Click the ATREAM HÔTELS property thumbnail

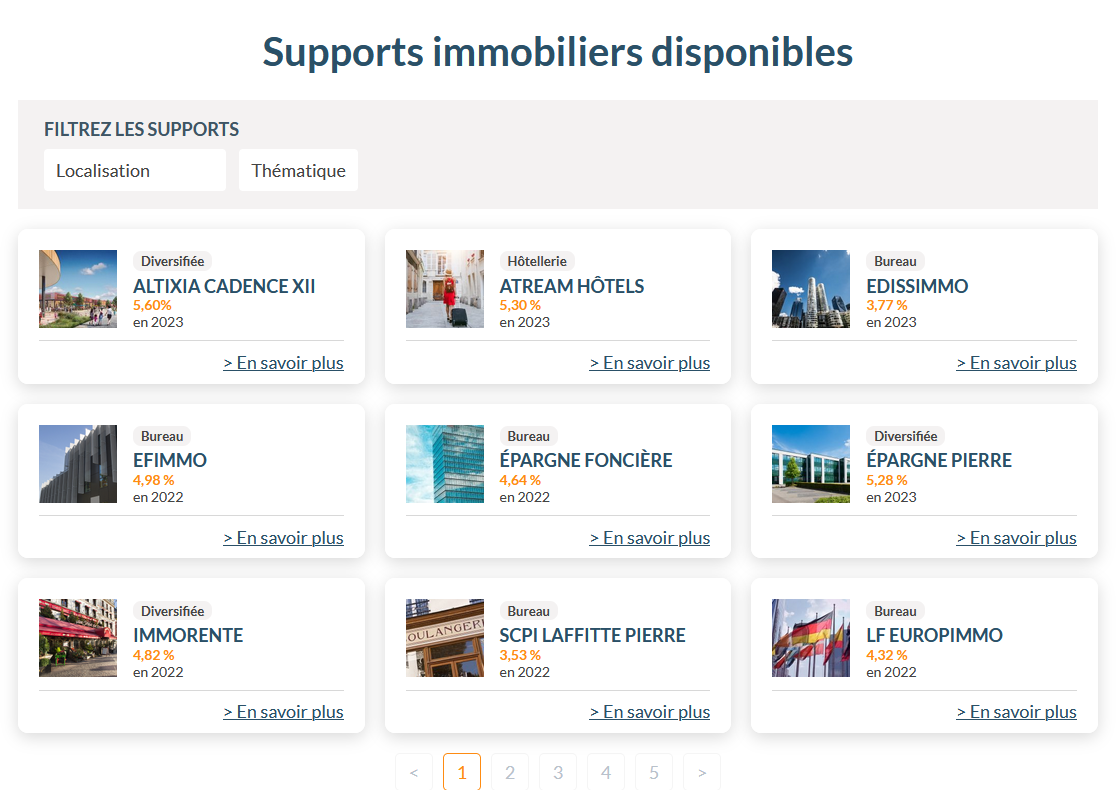click(x=444, y=288)
